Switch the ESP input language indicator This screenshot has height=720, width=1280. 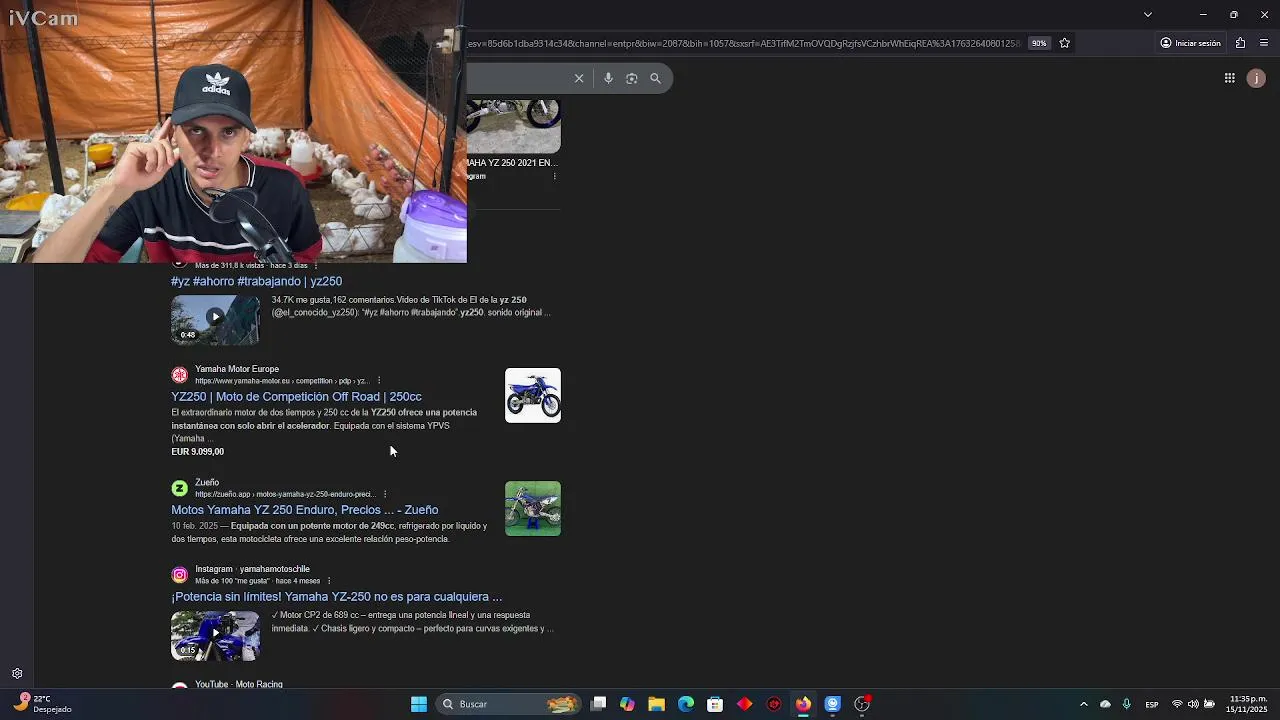pos(1152,704)
